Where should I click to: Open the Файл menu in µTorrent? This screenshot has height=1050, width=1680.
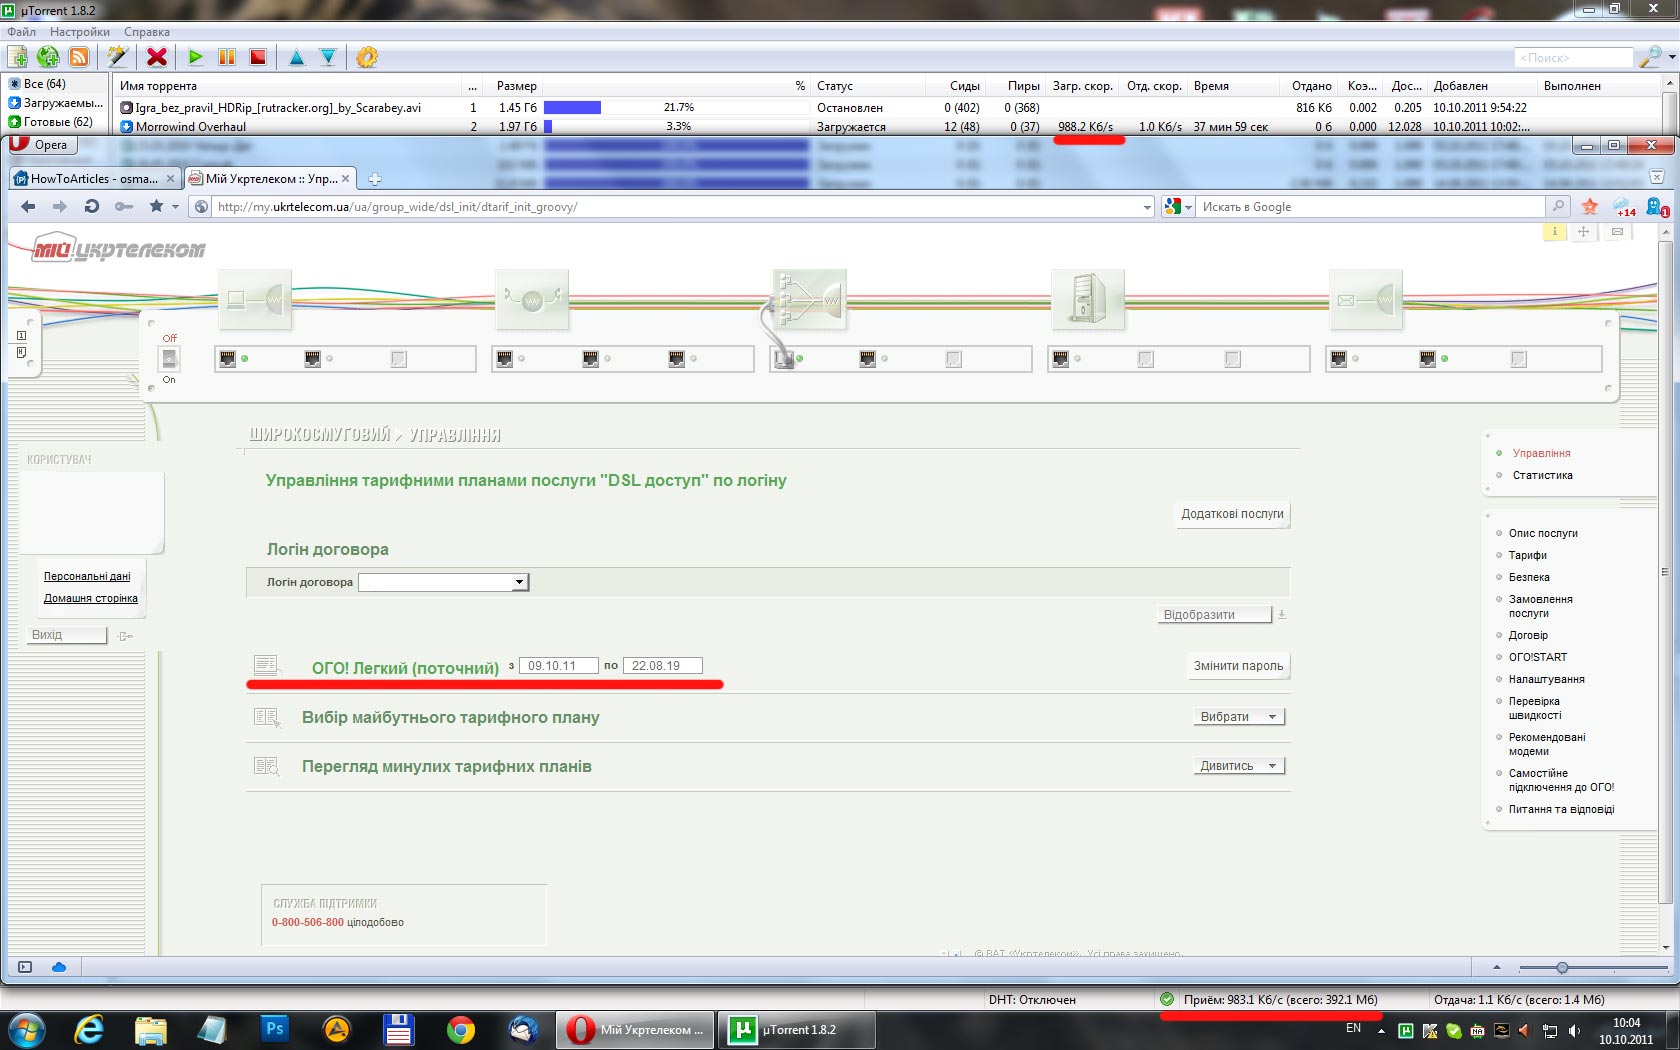(x=21, y=32)
